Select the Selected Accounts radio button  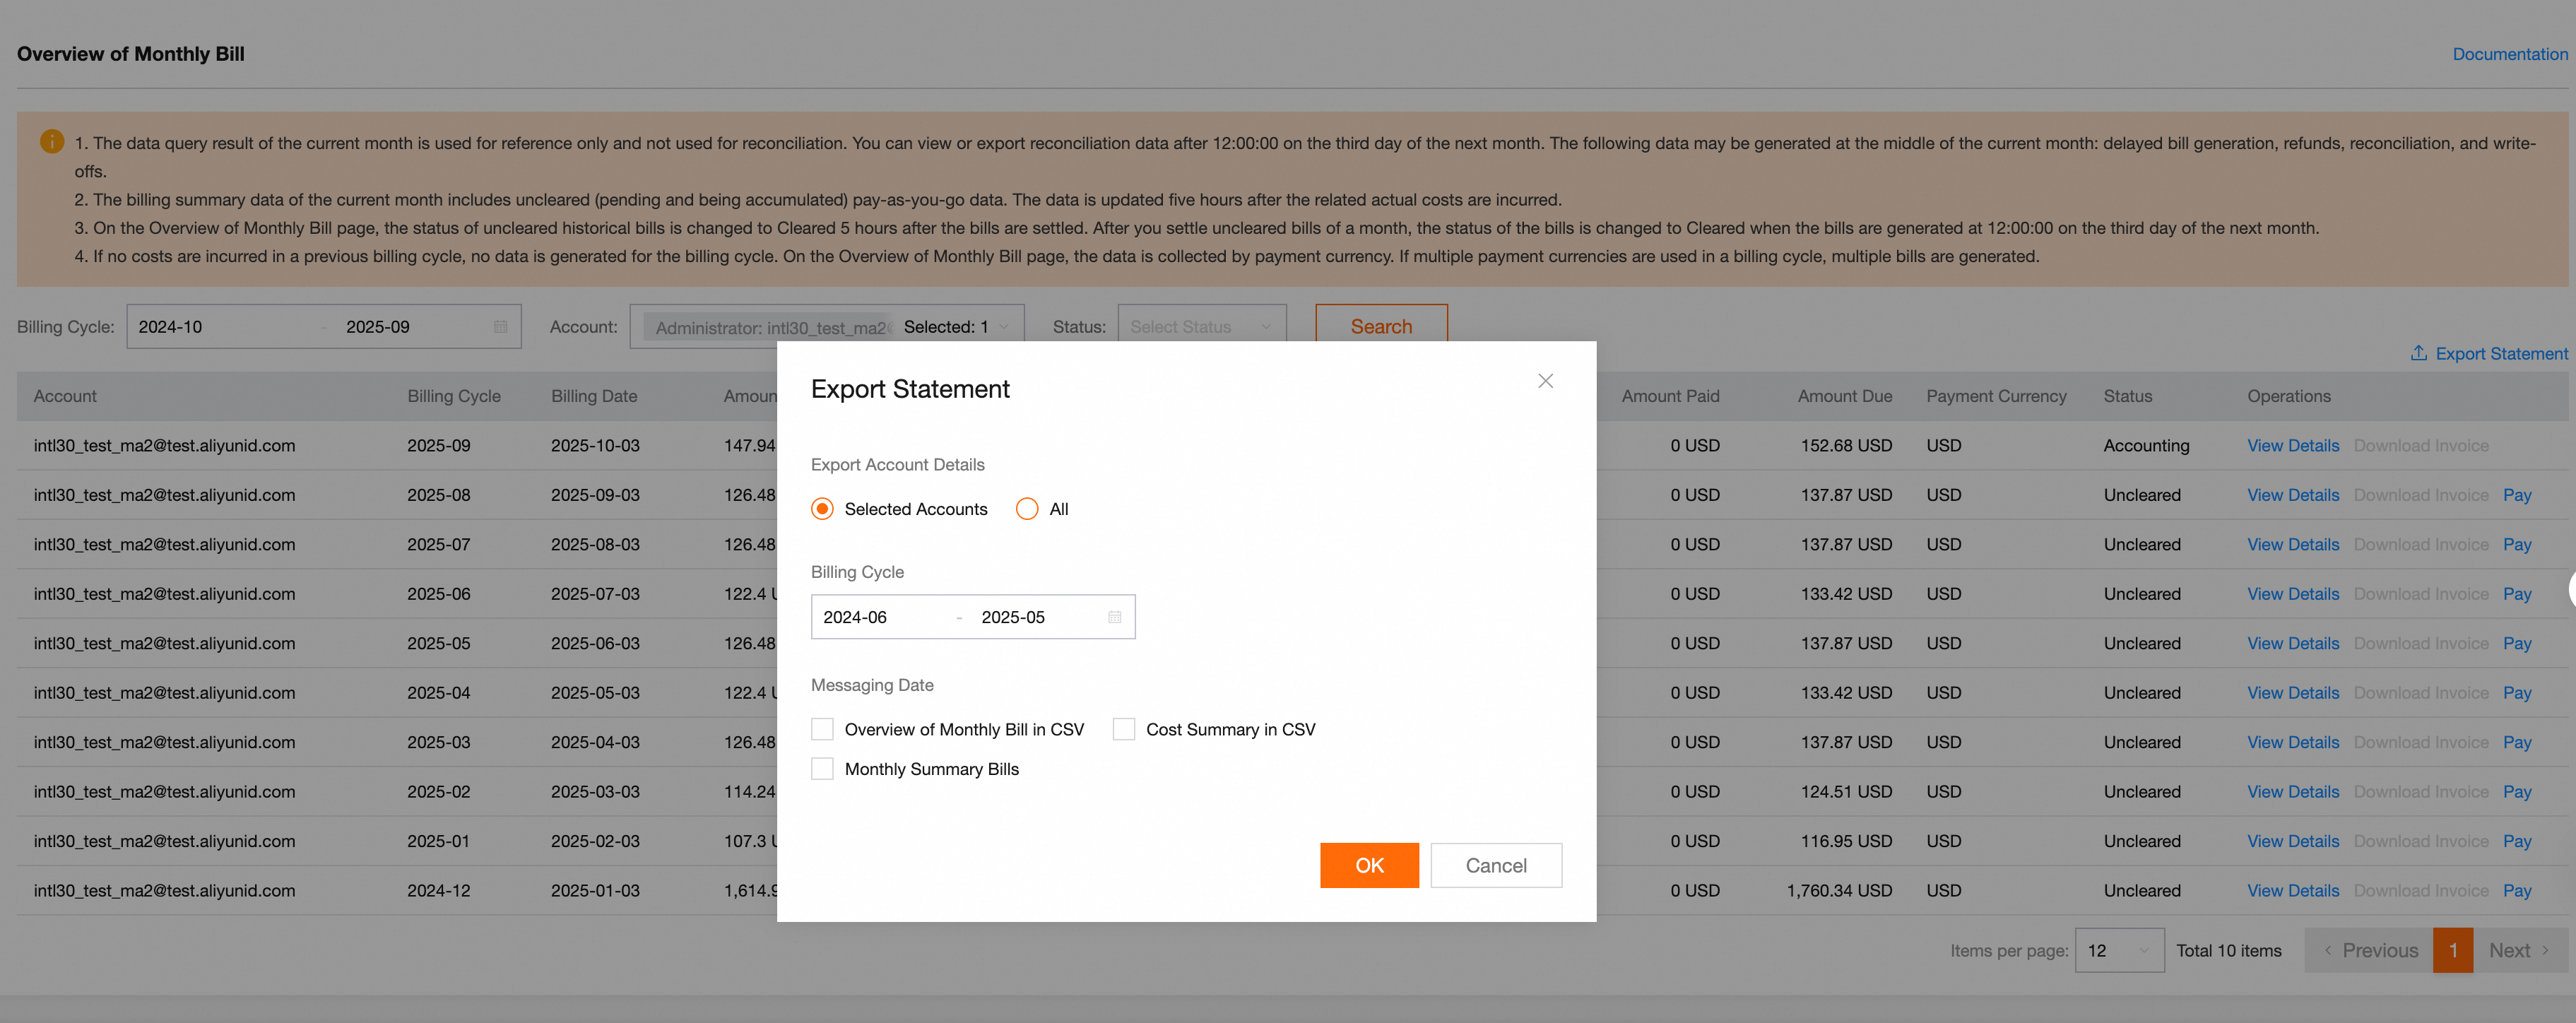pos(822,509)
